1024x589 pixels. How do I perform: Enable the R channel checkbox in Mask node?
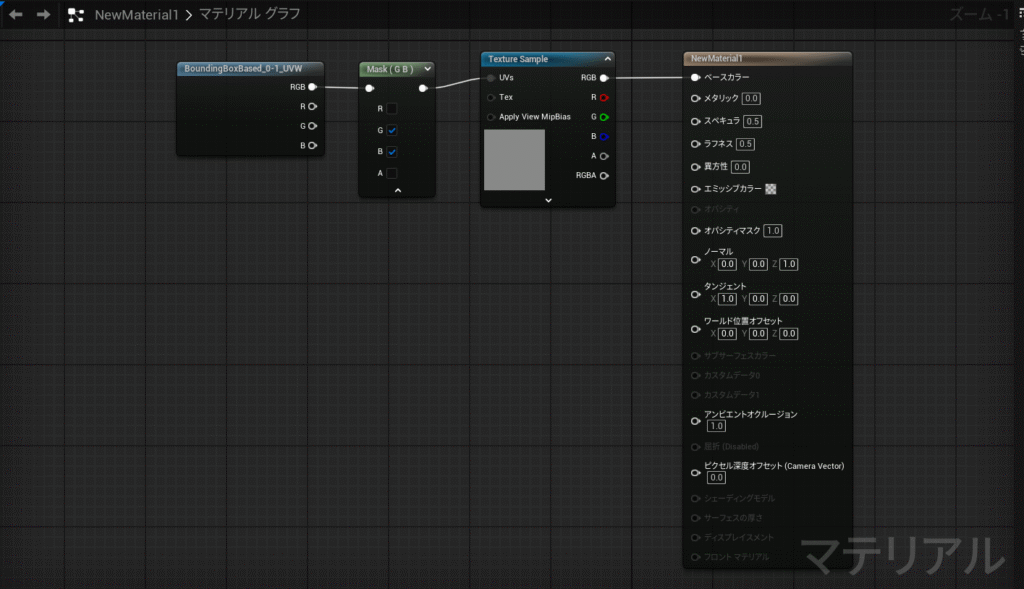tap(392, 109)
